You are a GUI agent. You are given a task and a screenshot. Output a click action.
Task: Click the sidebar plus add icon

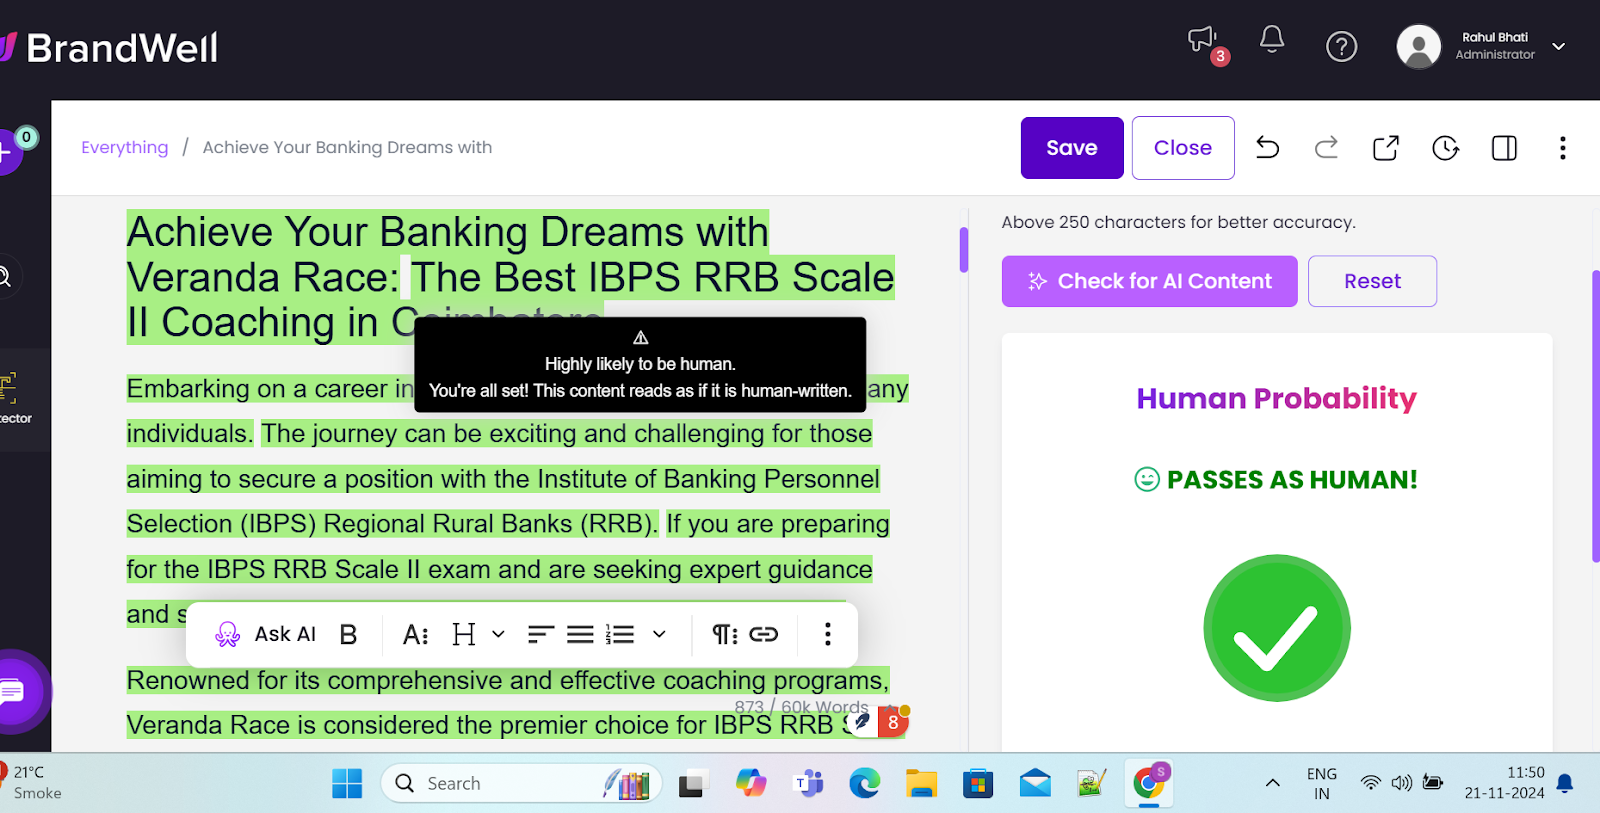[x=8, y=152]
